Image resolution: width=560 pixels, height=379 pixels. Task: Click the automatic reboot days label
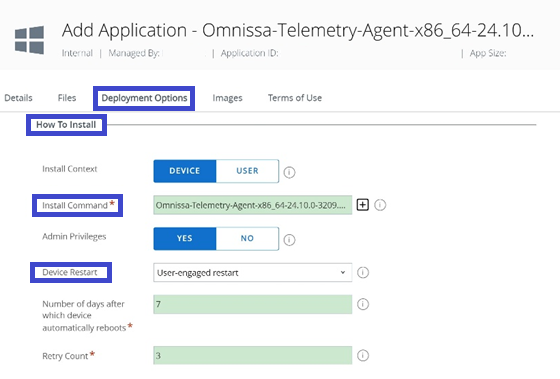[84, 316]
